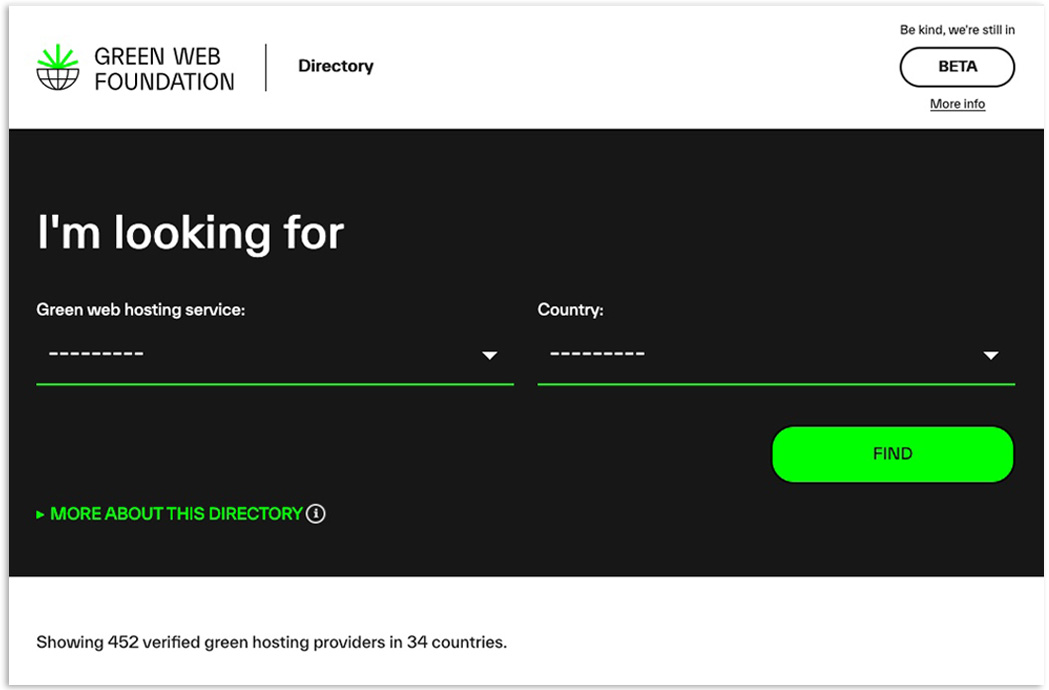The image size is (1049, 690).
Task: Select the dashed placeholder in Country field
Action: pos(597,353)
